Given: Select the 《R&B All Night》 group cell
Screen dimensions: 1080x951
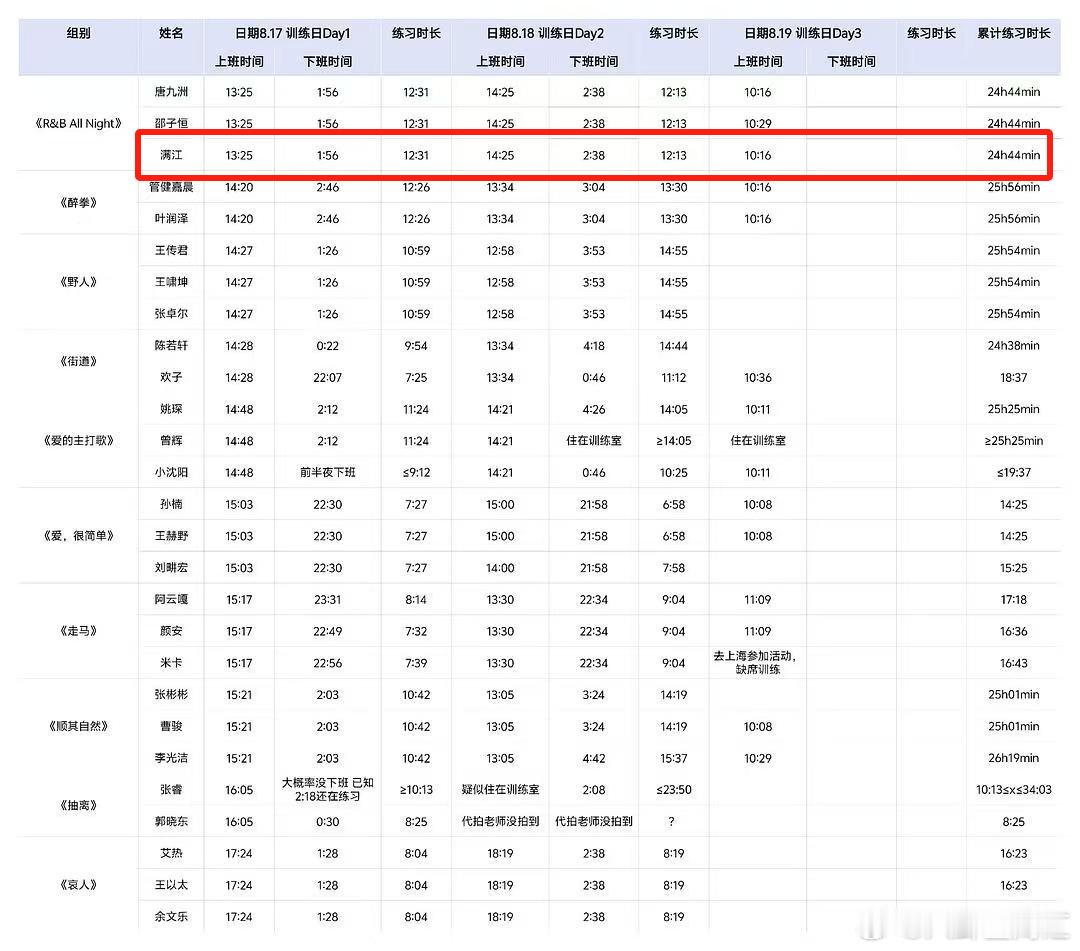Looking at the screenshot, I should click(79, 123).
